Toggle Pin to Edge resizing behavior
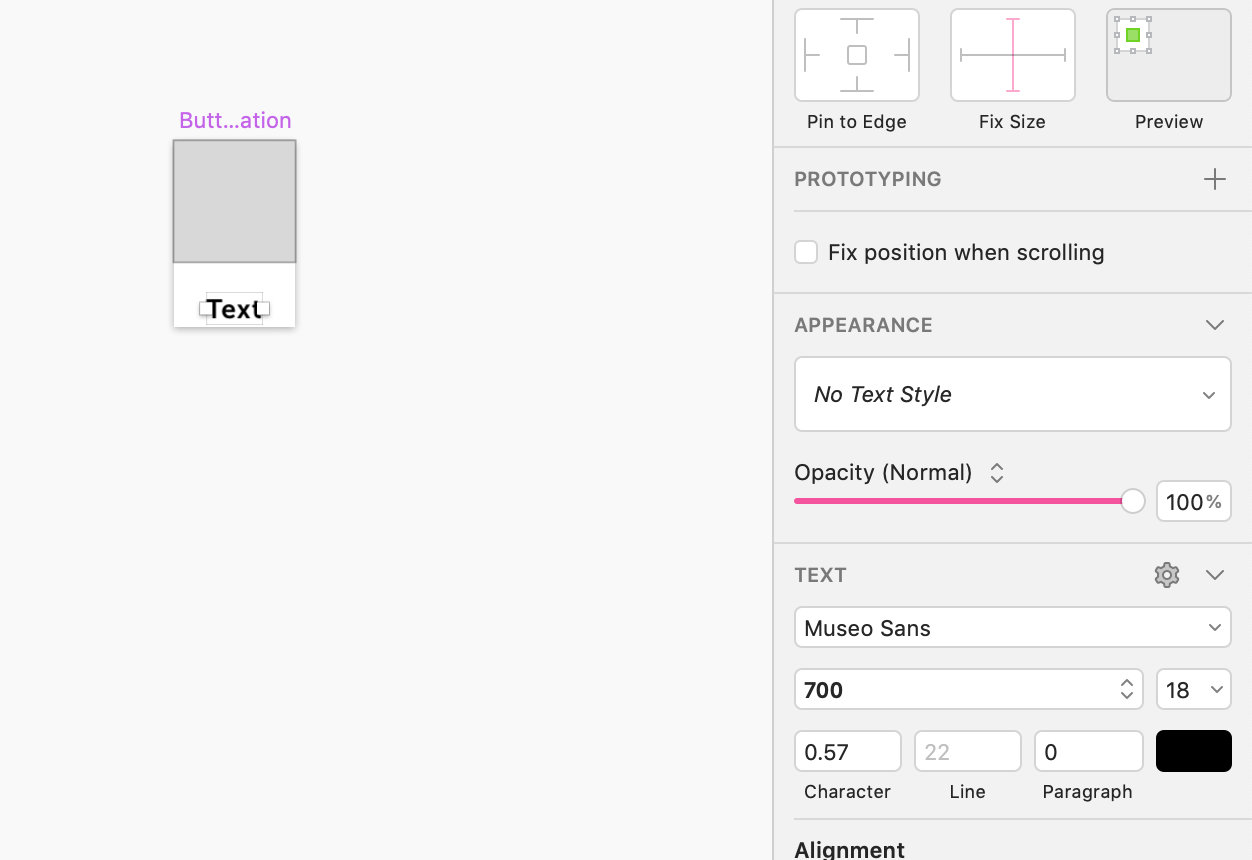This screenshot has width=1252, height=860. [x=856, y=55]
